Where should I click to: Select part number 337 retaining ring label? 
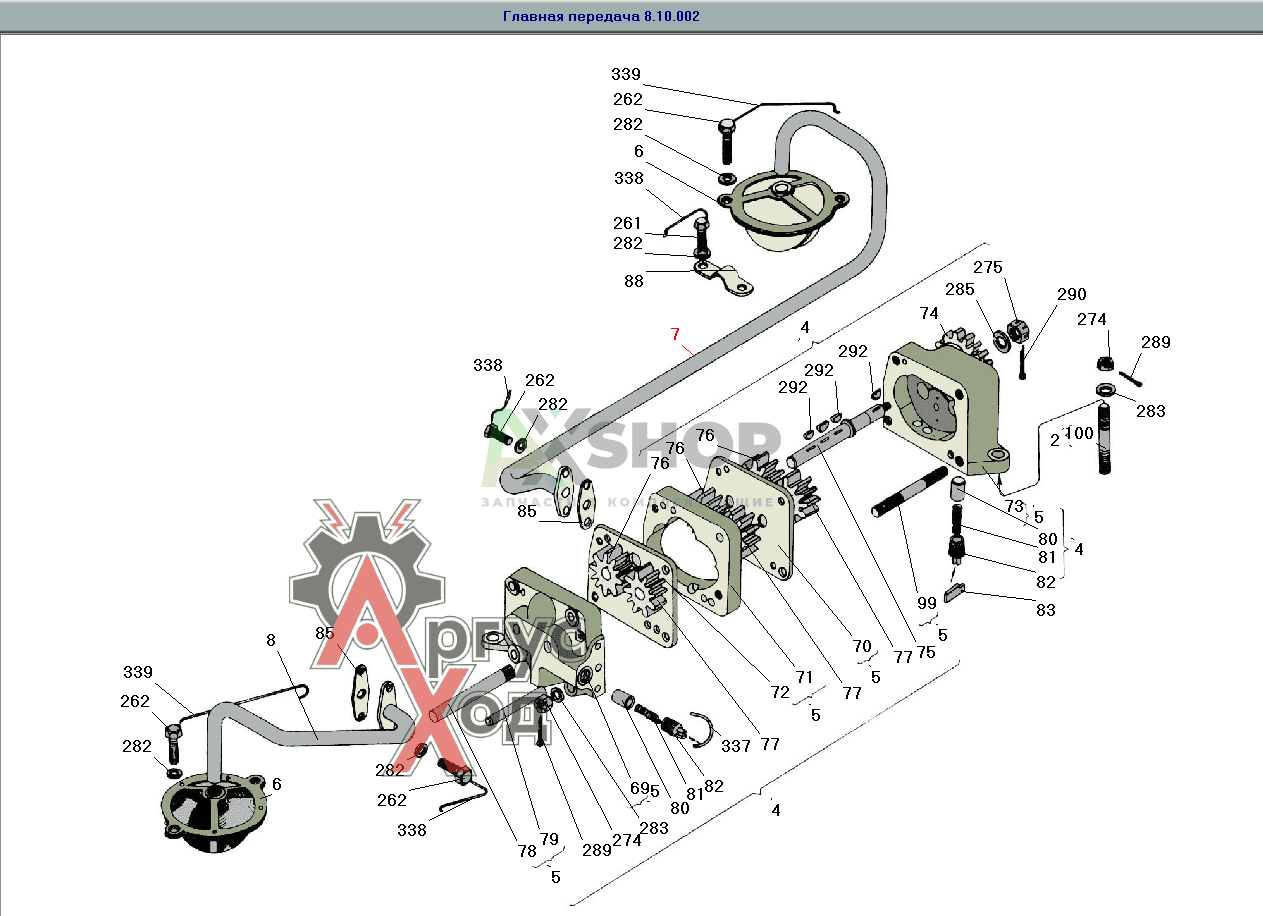point(735,745)
